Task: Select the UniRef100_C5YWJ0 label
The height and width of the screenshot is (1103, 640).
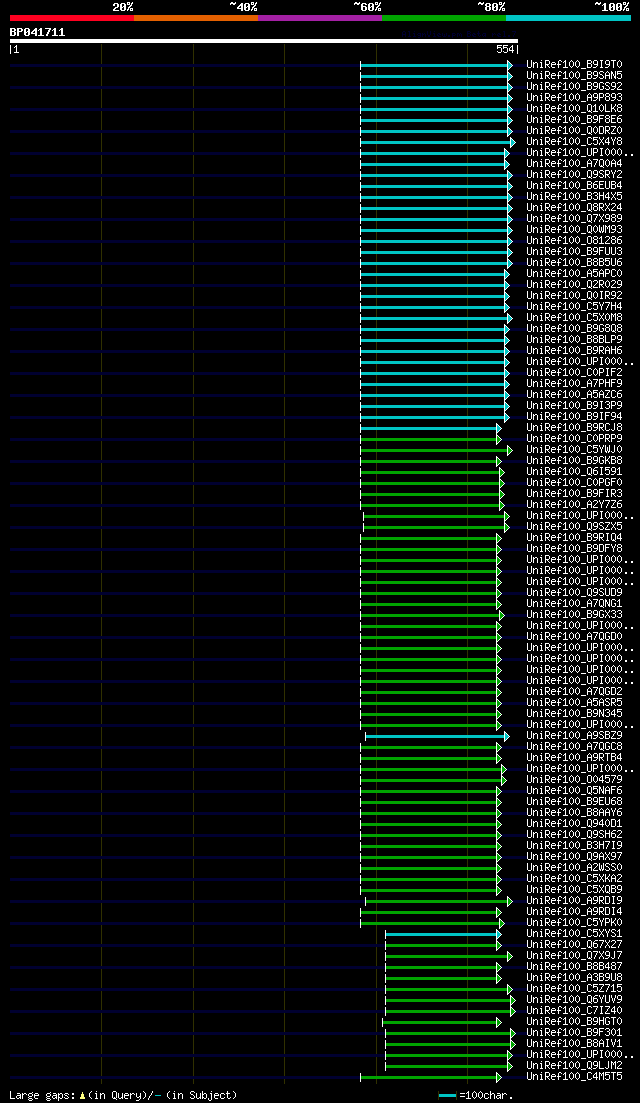Action: [574, 450]
